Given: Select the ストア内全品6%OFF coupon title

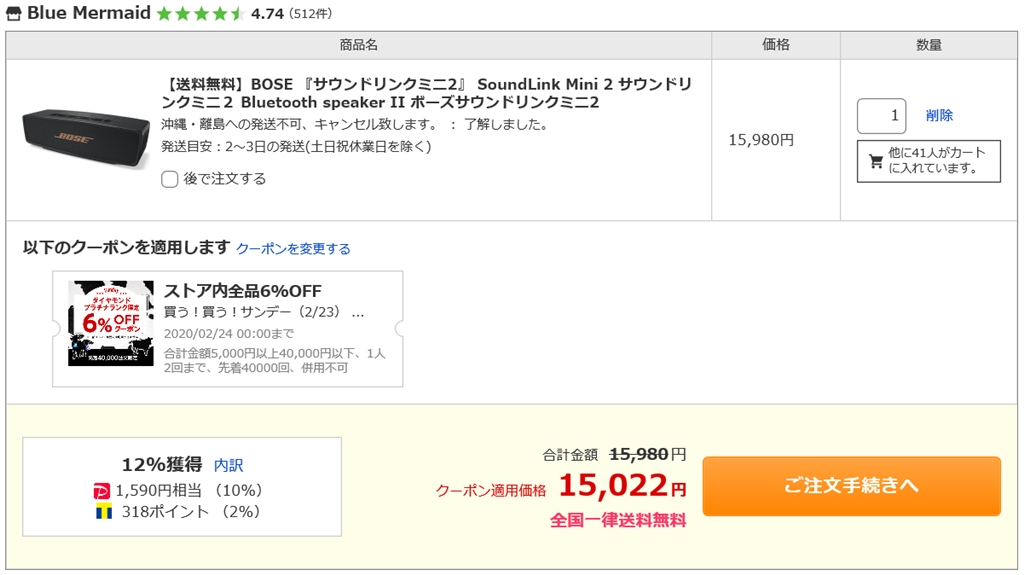Looking at the screenshot, I should (x=243, y=291).
